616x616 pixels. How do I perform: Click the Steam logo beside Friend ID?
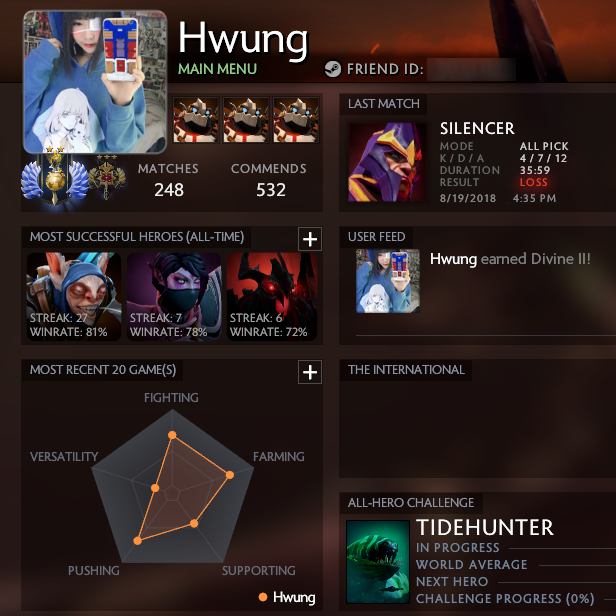pos(333,69)
